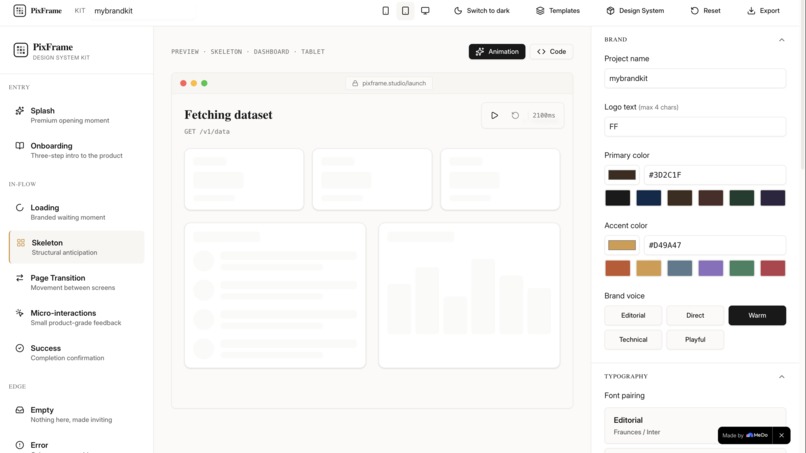Pick the red accent preset swatch
Image resolution: width=806 pixels, height=453 pixels.
pos(773,268)
